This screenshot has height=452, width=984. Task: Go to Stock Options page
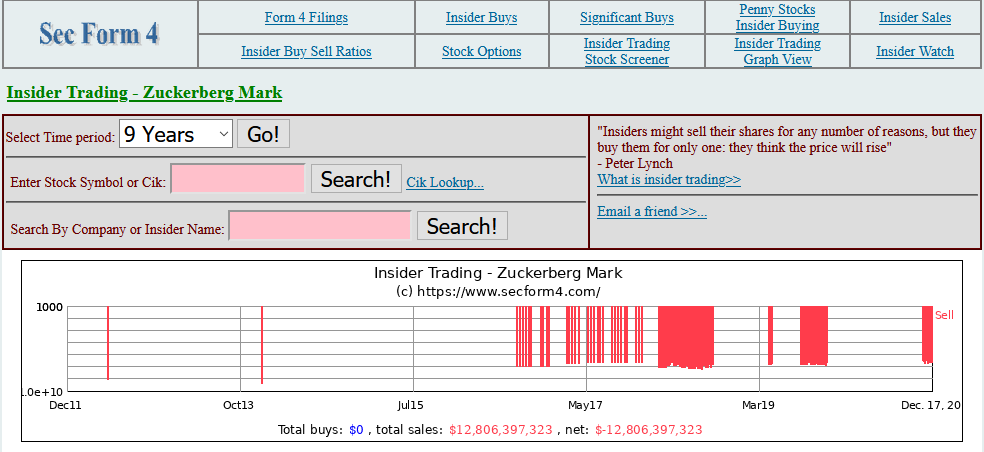tap(481, 51)
